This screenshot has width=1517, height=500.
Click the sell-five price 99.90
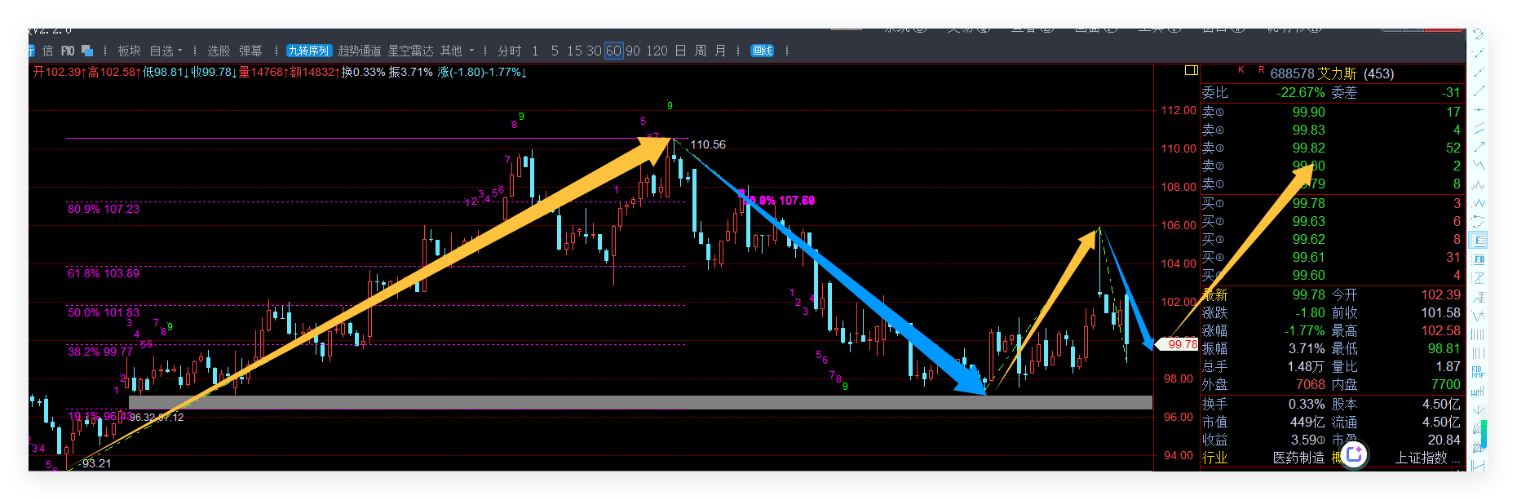(1308, 112)
